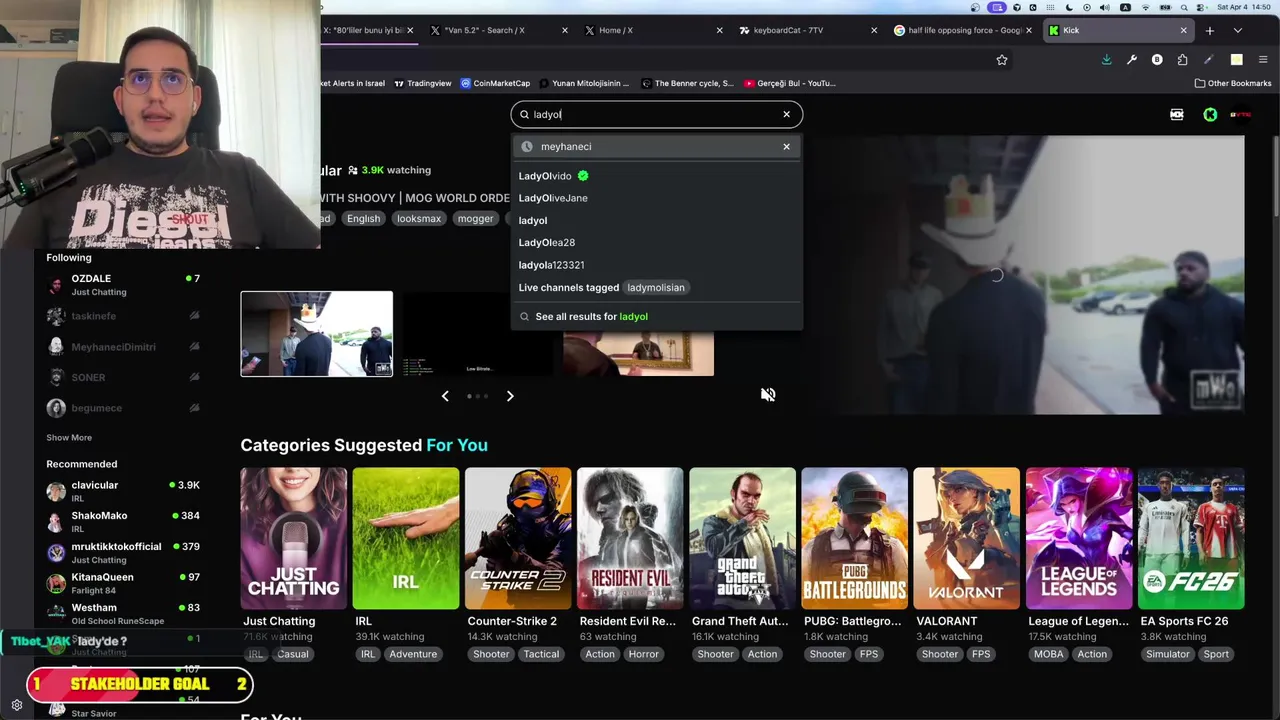This screenshot has height=720, width=1280.
Task: Open Tradingview bookmark
Action: 423,83
